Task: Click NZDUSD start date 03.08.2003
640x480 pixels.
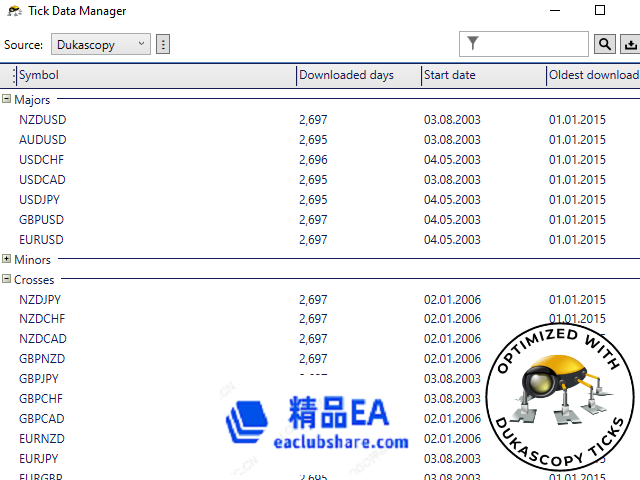Action: click(452, 120)
